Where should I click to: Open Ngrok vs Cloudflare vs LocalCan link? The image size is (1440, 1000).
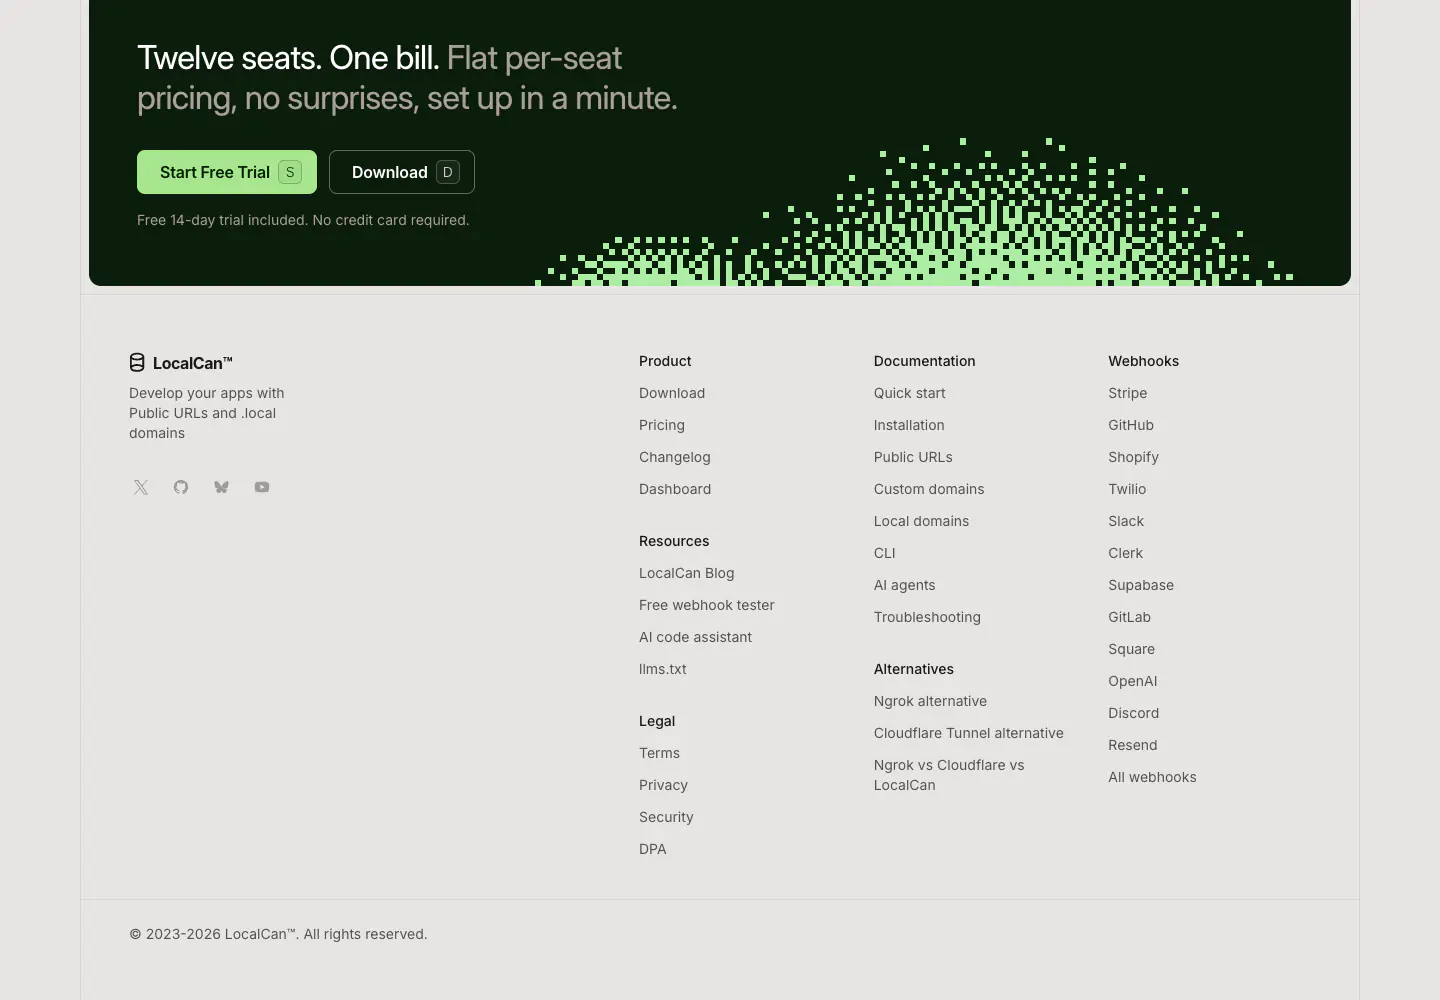(949, 775)
